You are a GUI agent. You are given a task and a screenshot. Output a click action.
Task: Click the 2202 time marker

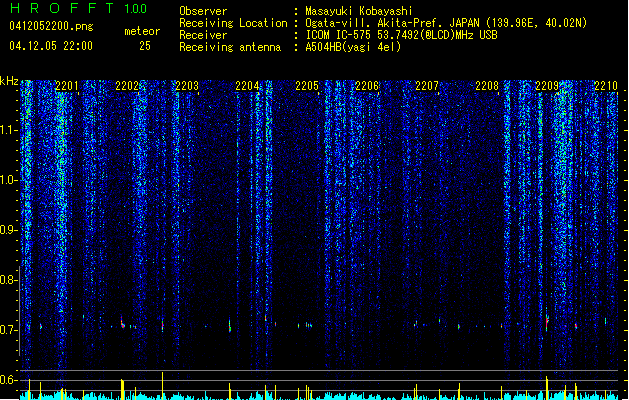click(x=127, y=86)
